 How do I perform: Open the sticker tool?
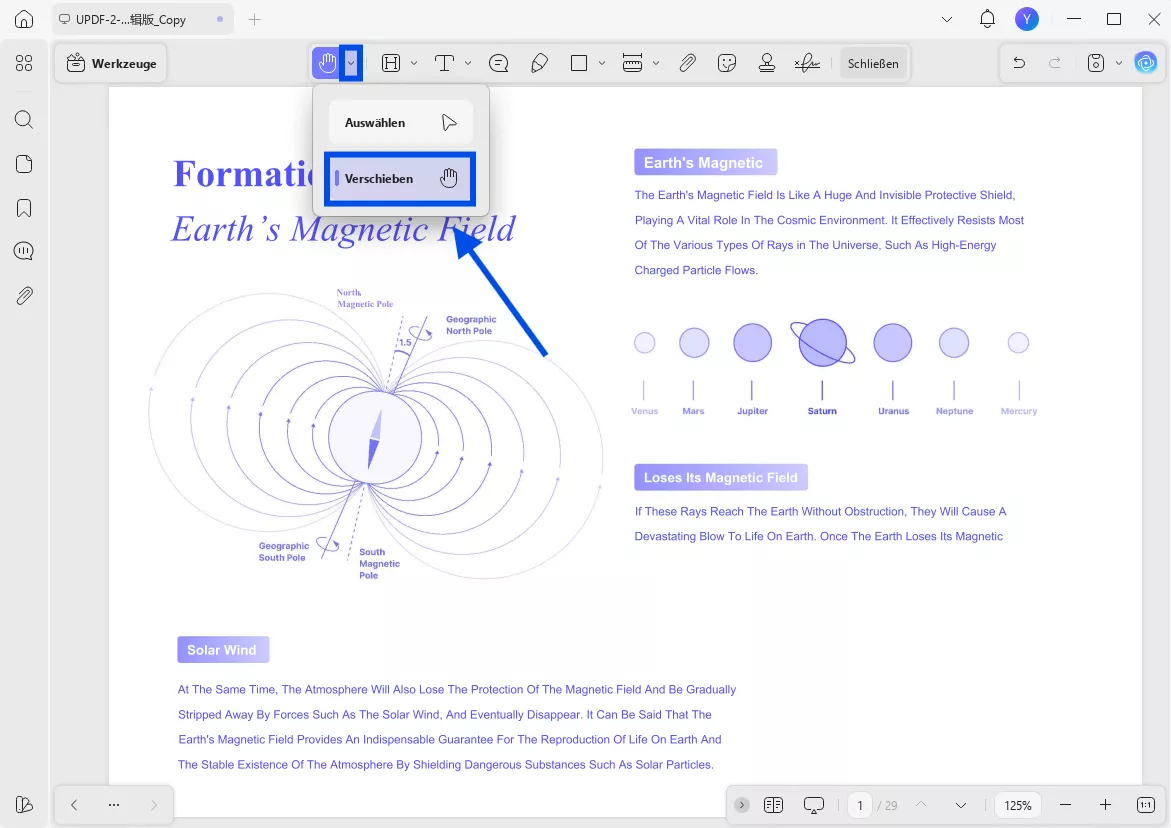point(727,63)
